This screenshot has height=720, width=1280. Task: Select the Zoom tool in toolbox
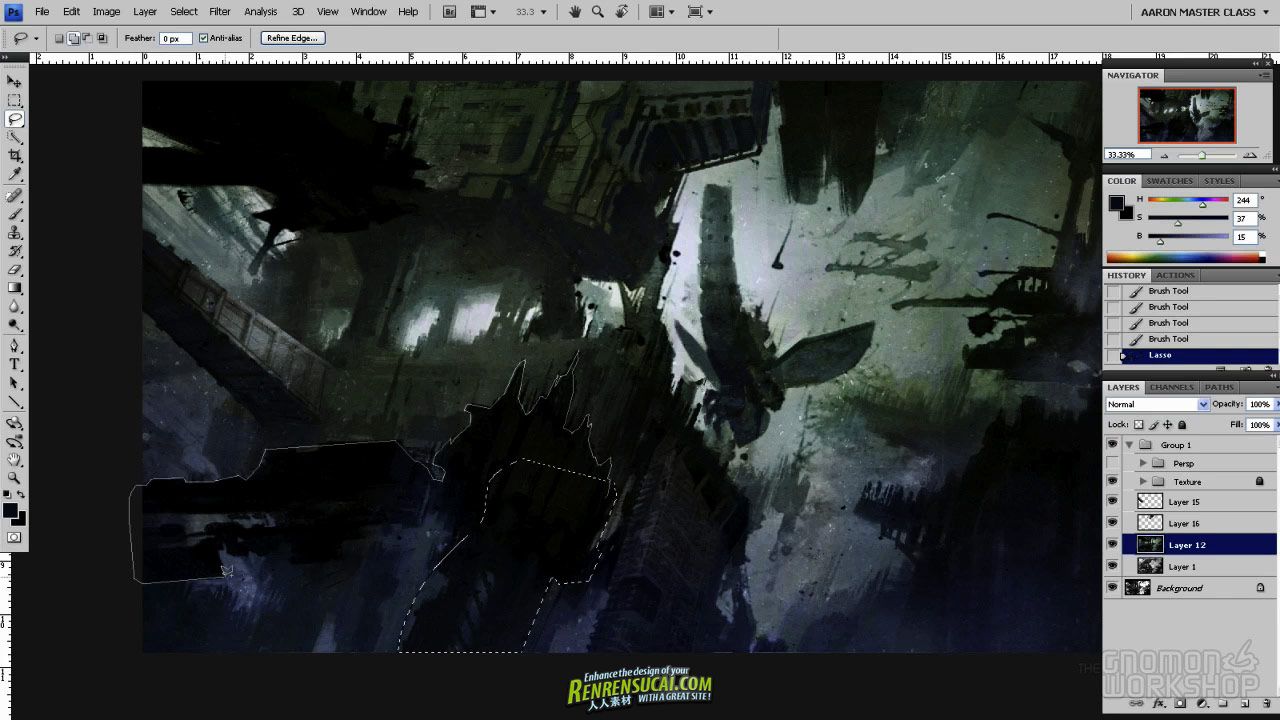click(x=14, y=478)
